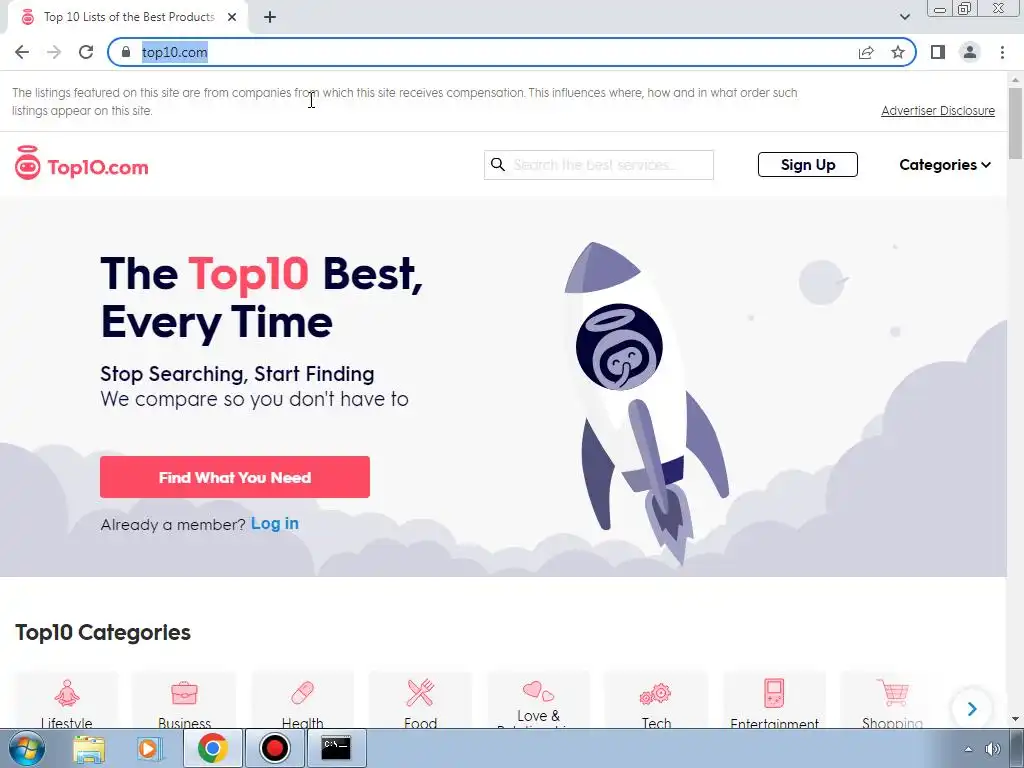Open the Chrome profile avatar
The image size is (1024, 768).
click(970, 52)
